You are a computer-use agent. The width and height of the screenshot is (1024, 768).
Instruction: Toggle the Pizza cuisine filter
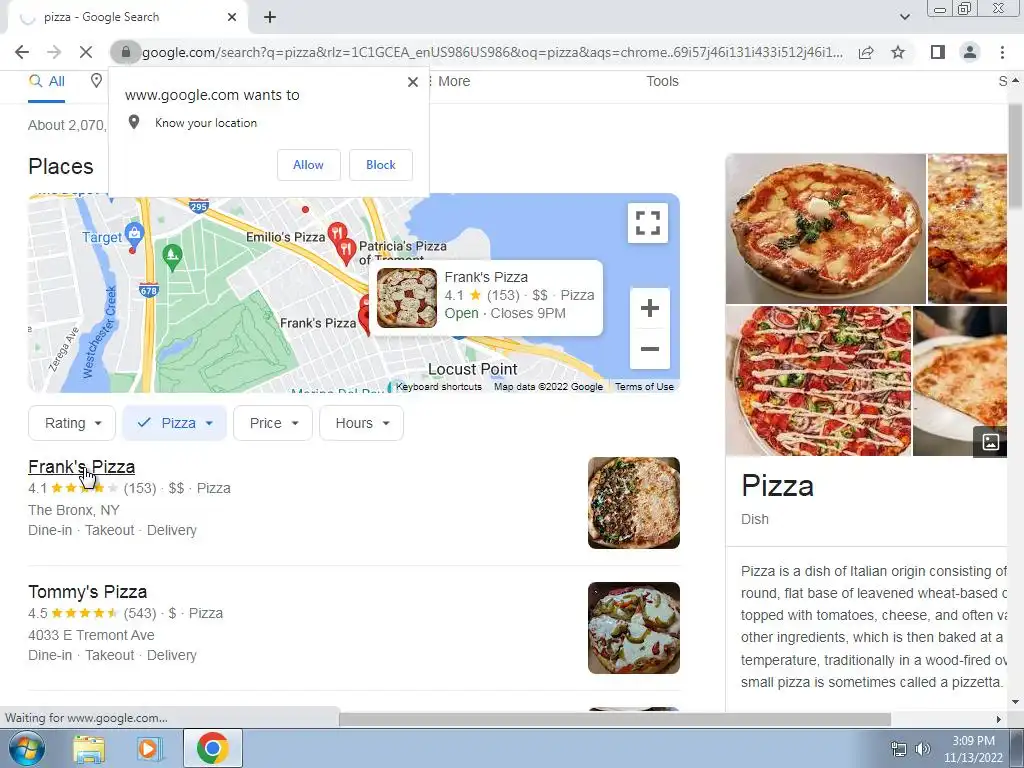click(174, 423)
